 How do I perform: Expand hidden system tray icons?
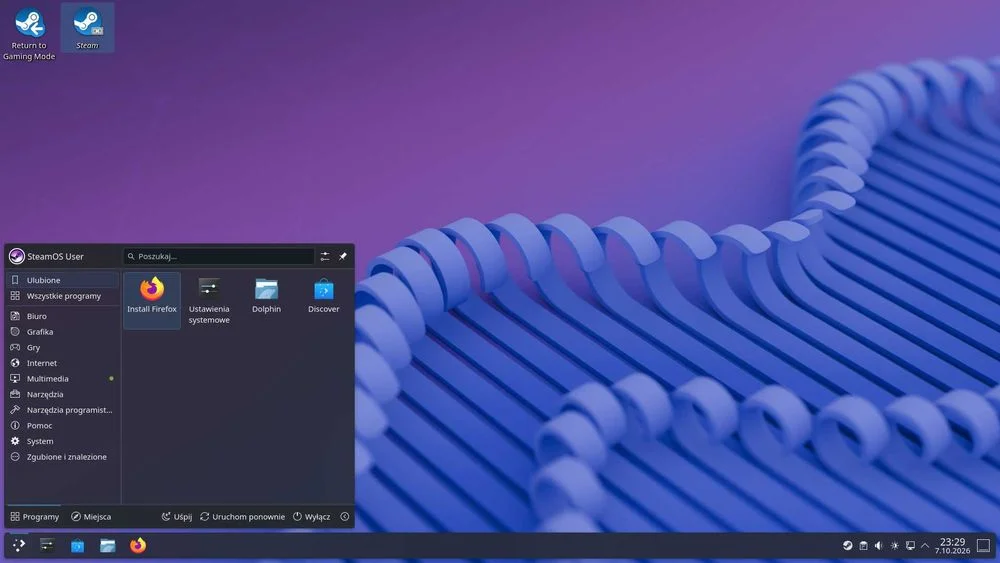(925, 545)
